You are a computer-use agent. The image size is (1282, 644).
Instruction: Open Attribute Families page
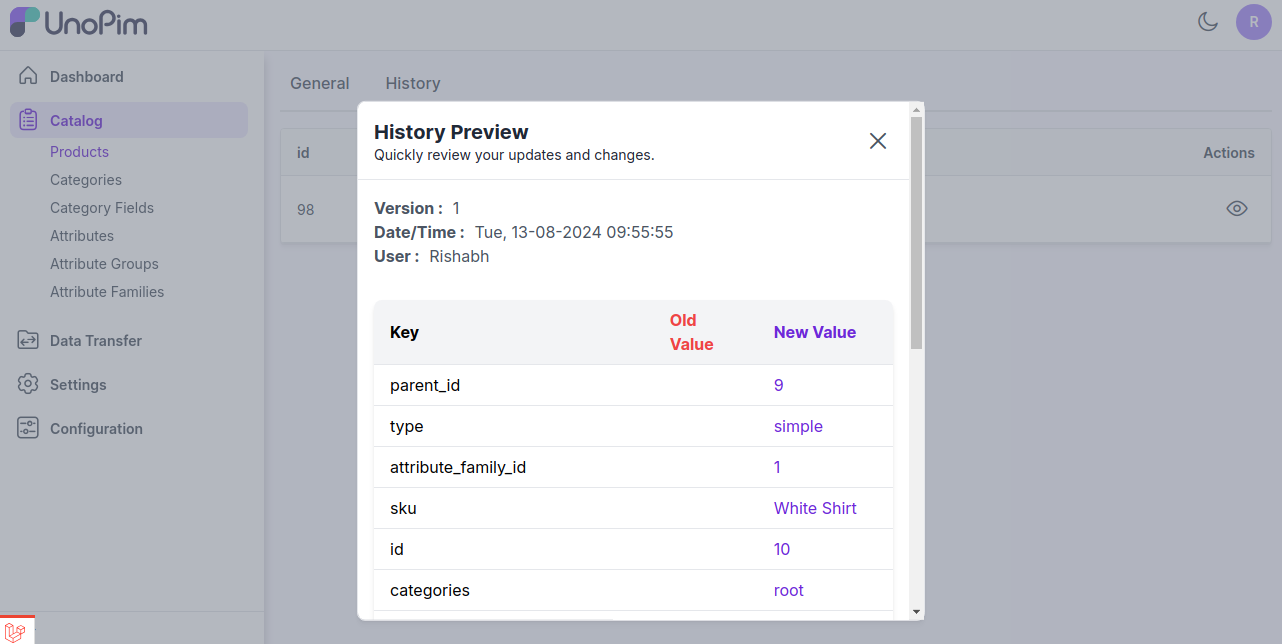[x=107, y=292]
